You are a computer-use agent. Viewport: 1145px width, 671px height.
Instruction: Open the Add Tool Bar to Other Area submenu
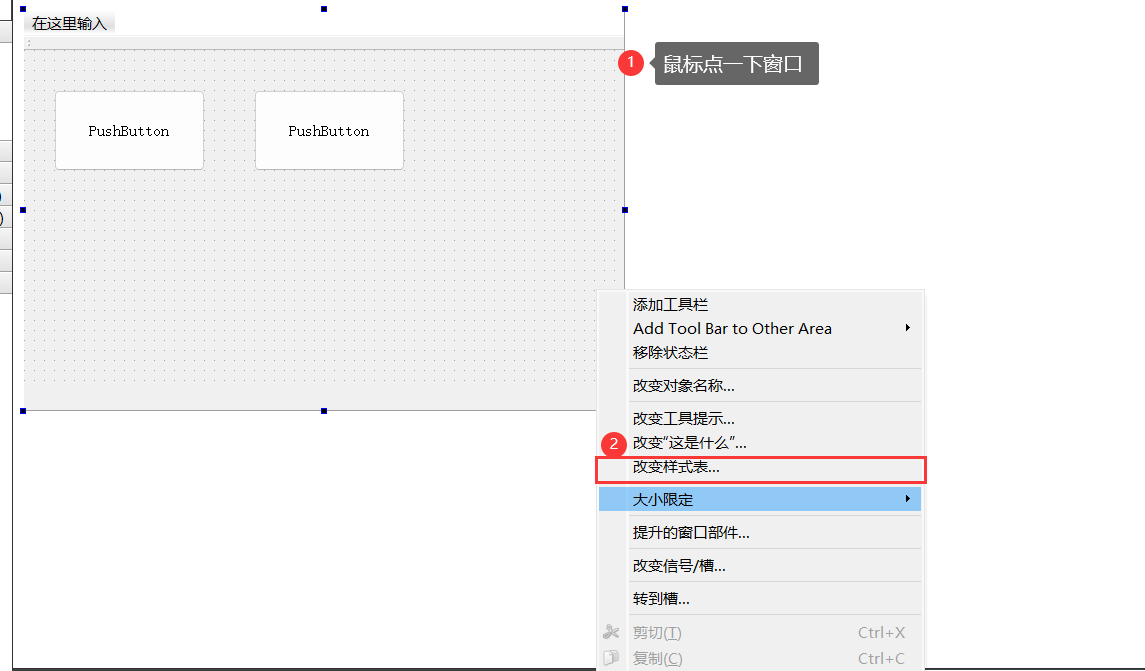(x=732, y=328)
